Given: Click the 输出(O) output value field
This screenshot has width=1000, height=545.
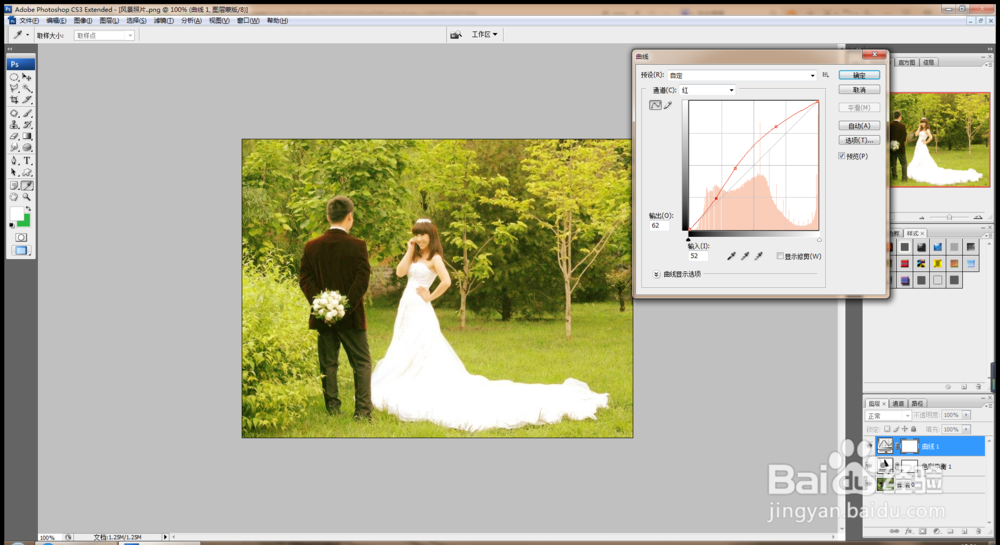Looking at the screenshot, I should point(659,226).
